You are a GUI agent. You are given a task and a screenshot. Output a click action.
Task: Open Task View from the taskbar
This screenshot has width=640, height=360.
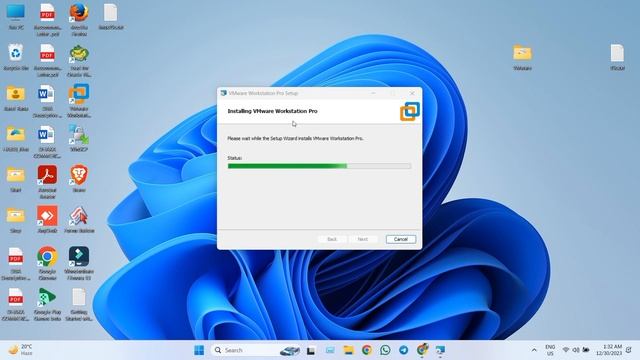(x=311, y=350)
